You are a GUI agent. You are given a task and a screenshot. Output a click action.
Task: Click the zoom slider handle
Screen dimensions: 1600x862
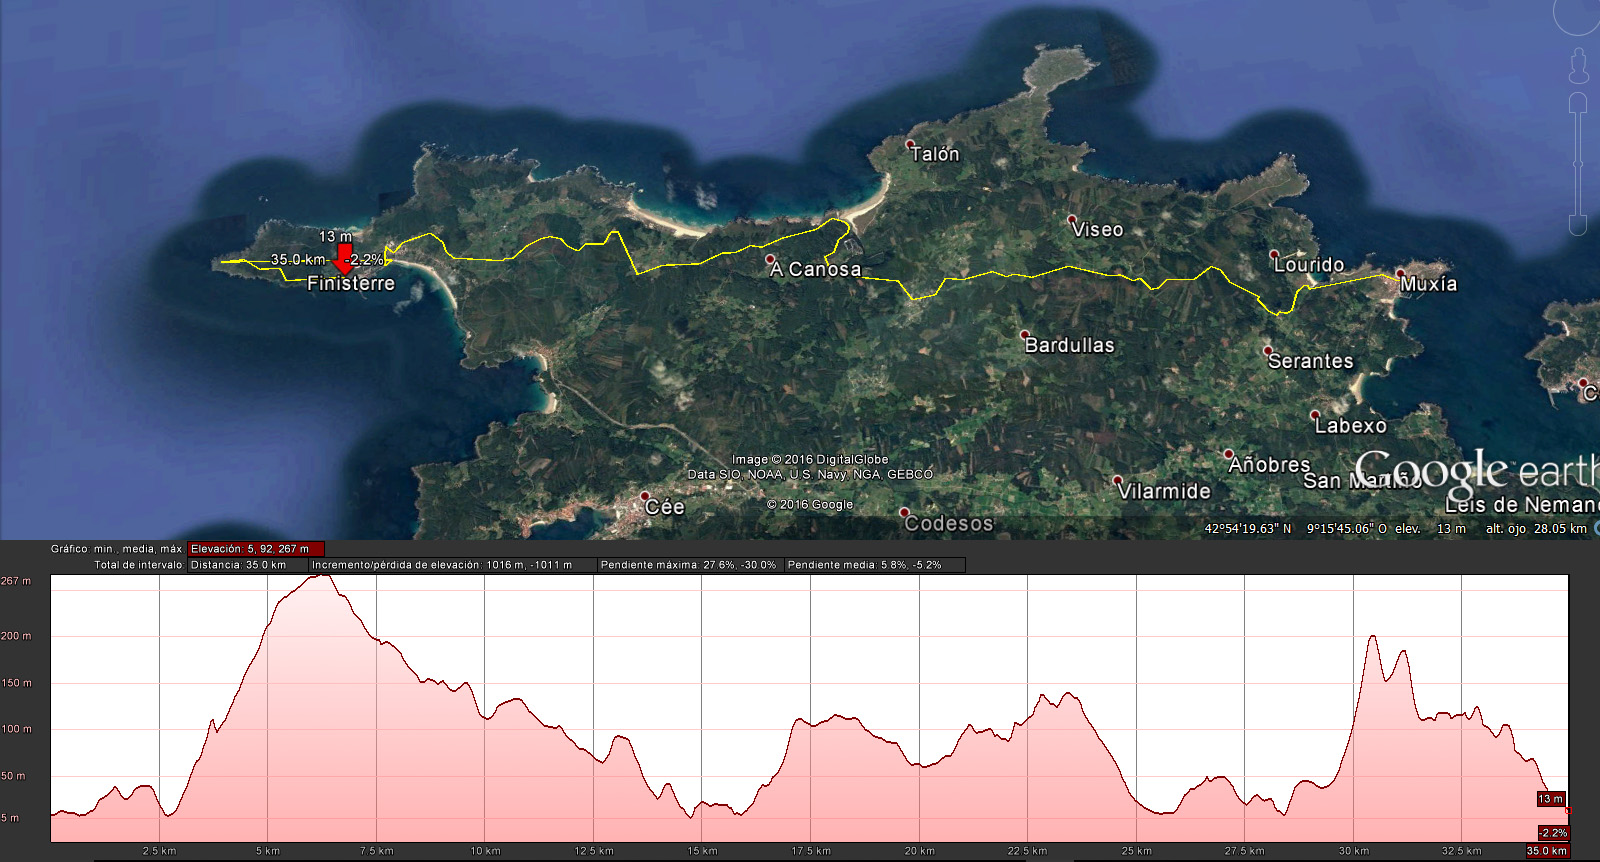(1578, 163)
